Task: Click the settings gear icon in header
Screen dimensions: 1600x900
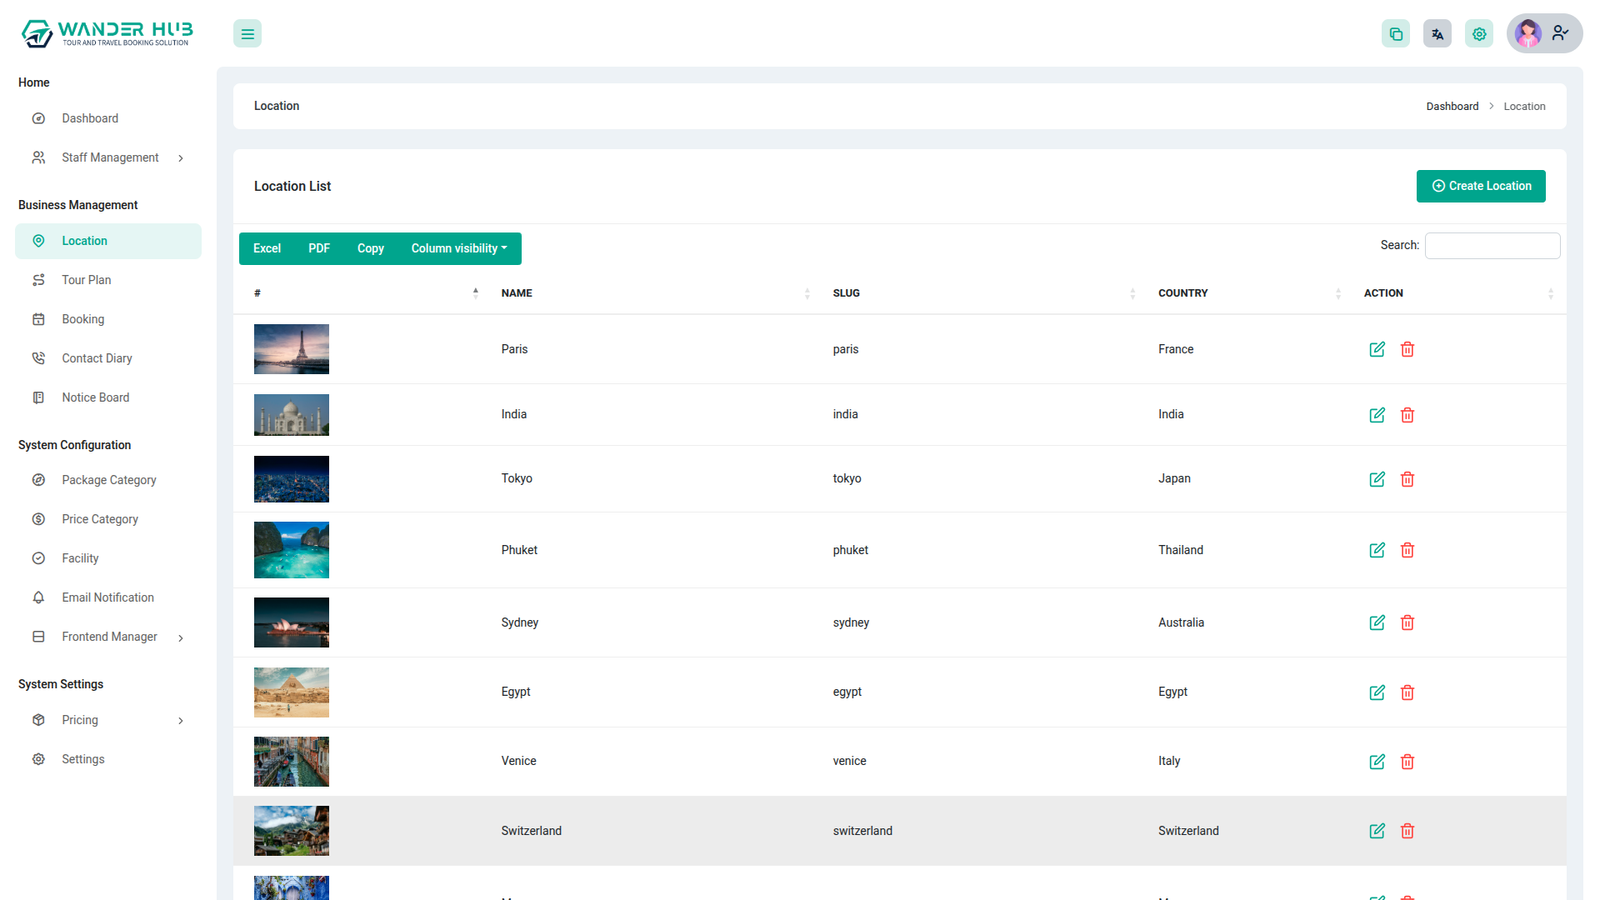Action: click(x=1479, y=34)
